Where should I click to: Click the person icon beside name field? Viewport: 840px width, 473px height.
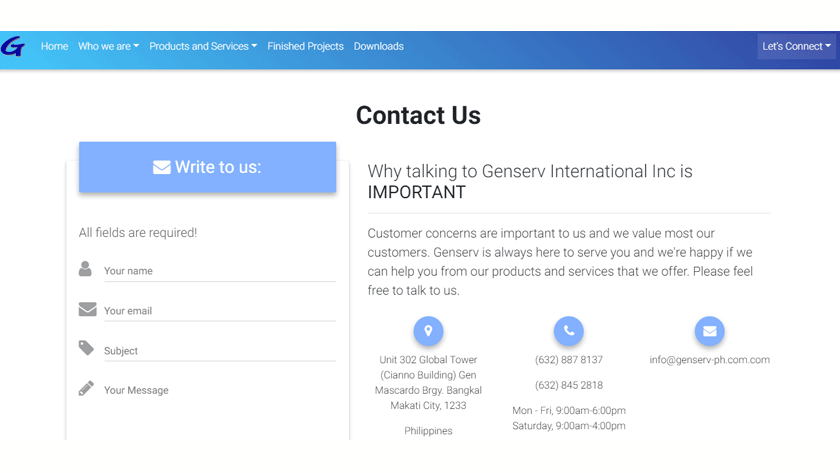[x=86, y=269]
